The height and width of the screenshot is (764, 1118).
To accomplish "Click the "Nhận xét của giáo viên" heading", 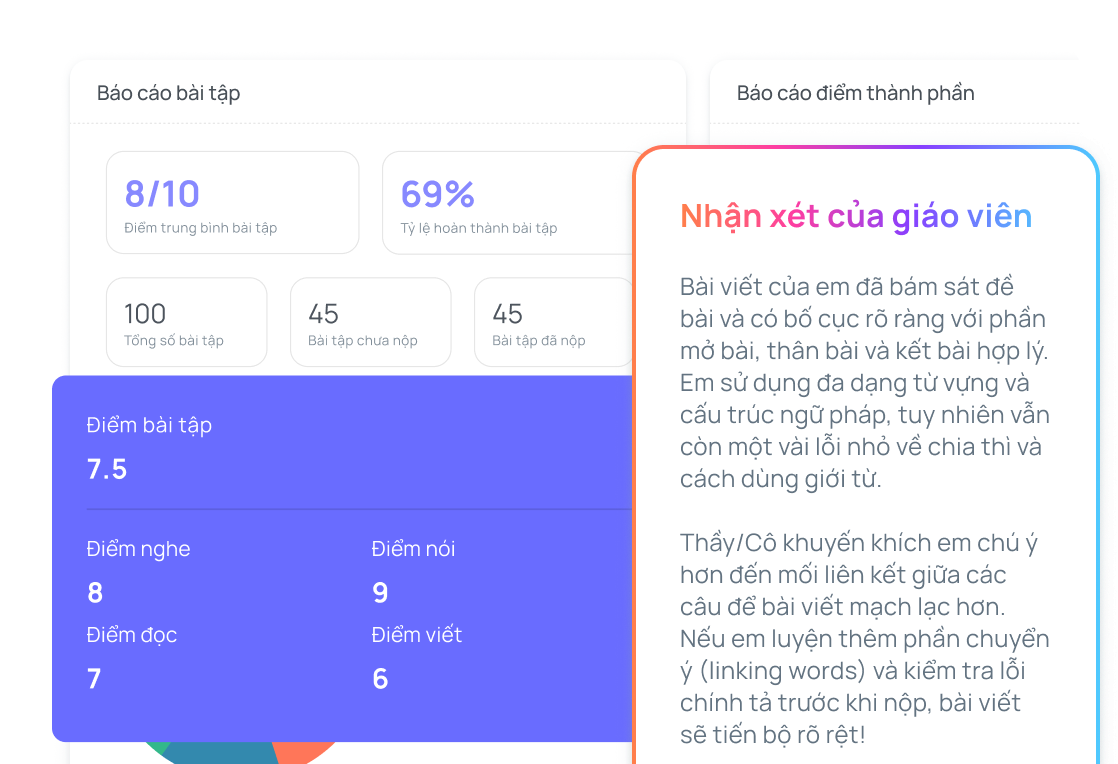I will click(856, 216).
